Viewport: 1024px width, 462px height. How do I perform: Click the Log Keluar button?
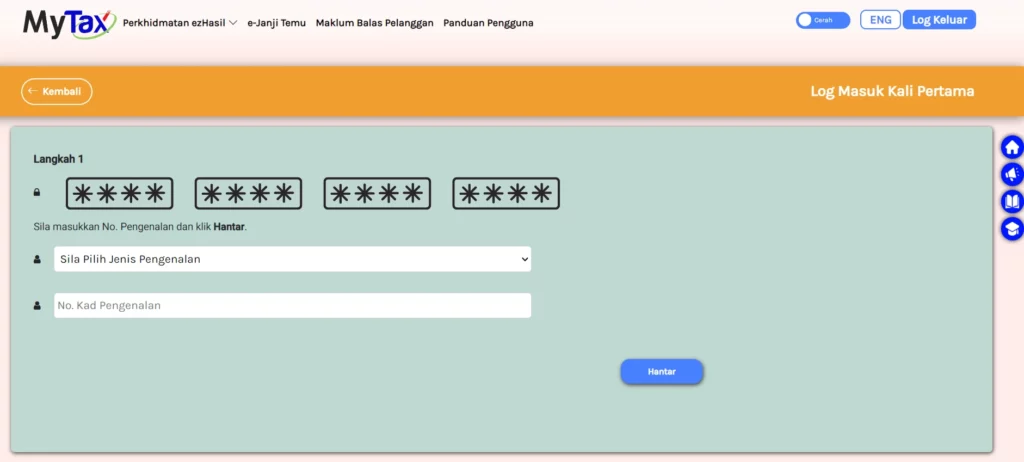(939, 20)
